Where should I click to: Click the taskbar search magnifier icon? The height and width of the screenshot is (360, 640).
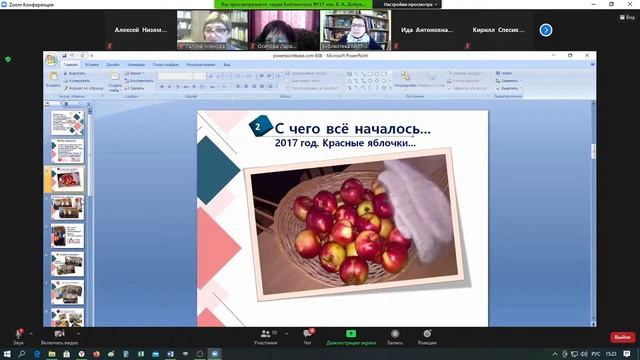click(x=22, y=354)
